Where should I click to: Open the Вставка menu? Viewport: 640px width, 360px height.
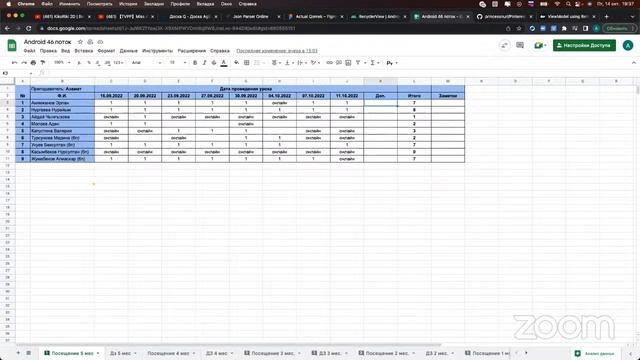[x=84, y=51]
